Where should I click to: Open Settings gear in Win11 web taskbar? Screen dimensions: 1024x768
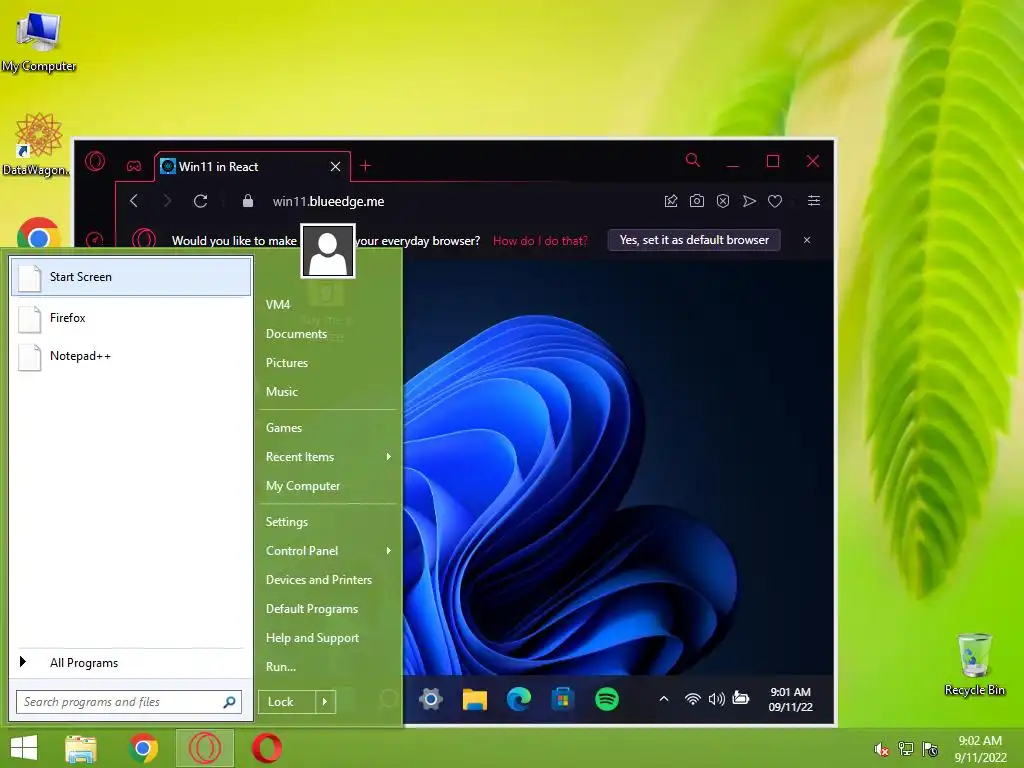(x=431, y=699)
